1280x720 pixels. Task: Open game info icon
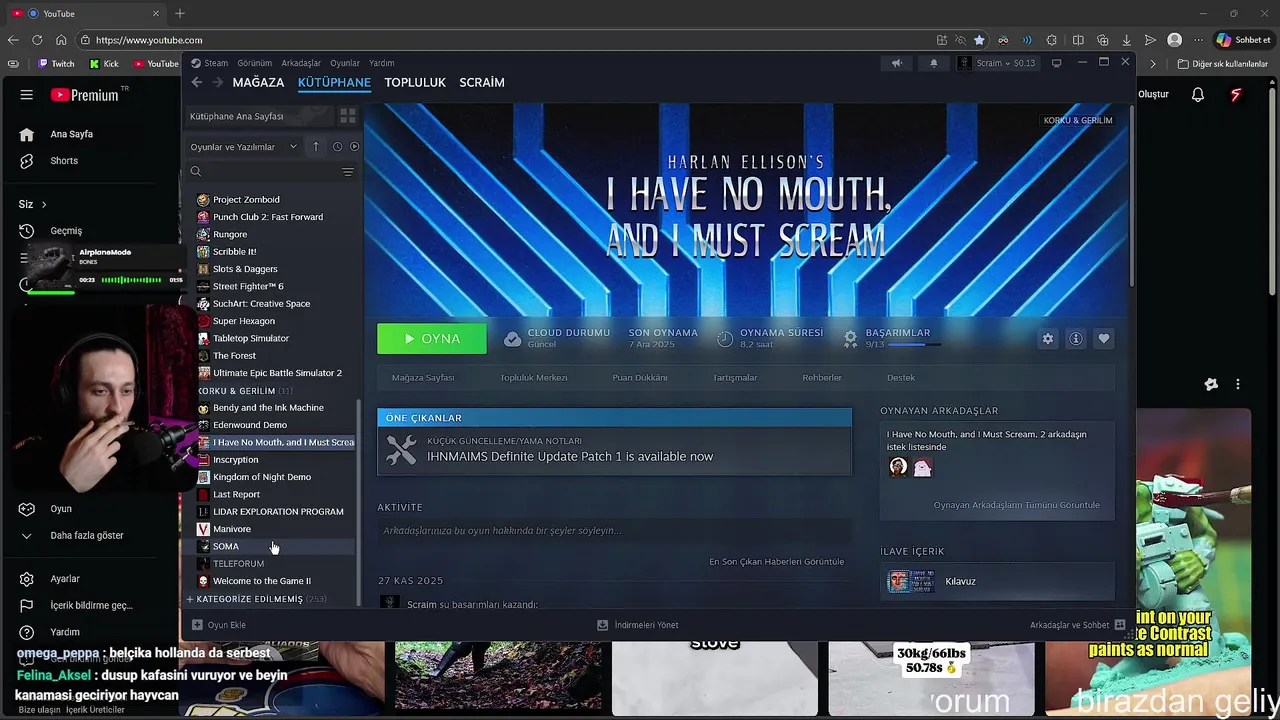pyautogui.click(x=1076, y=339)
